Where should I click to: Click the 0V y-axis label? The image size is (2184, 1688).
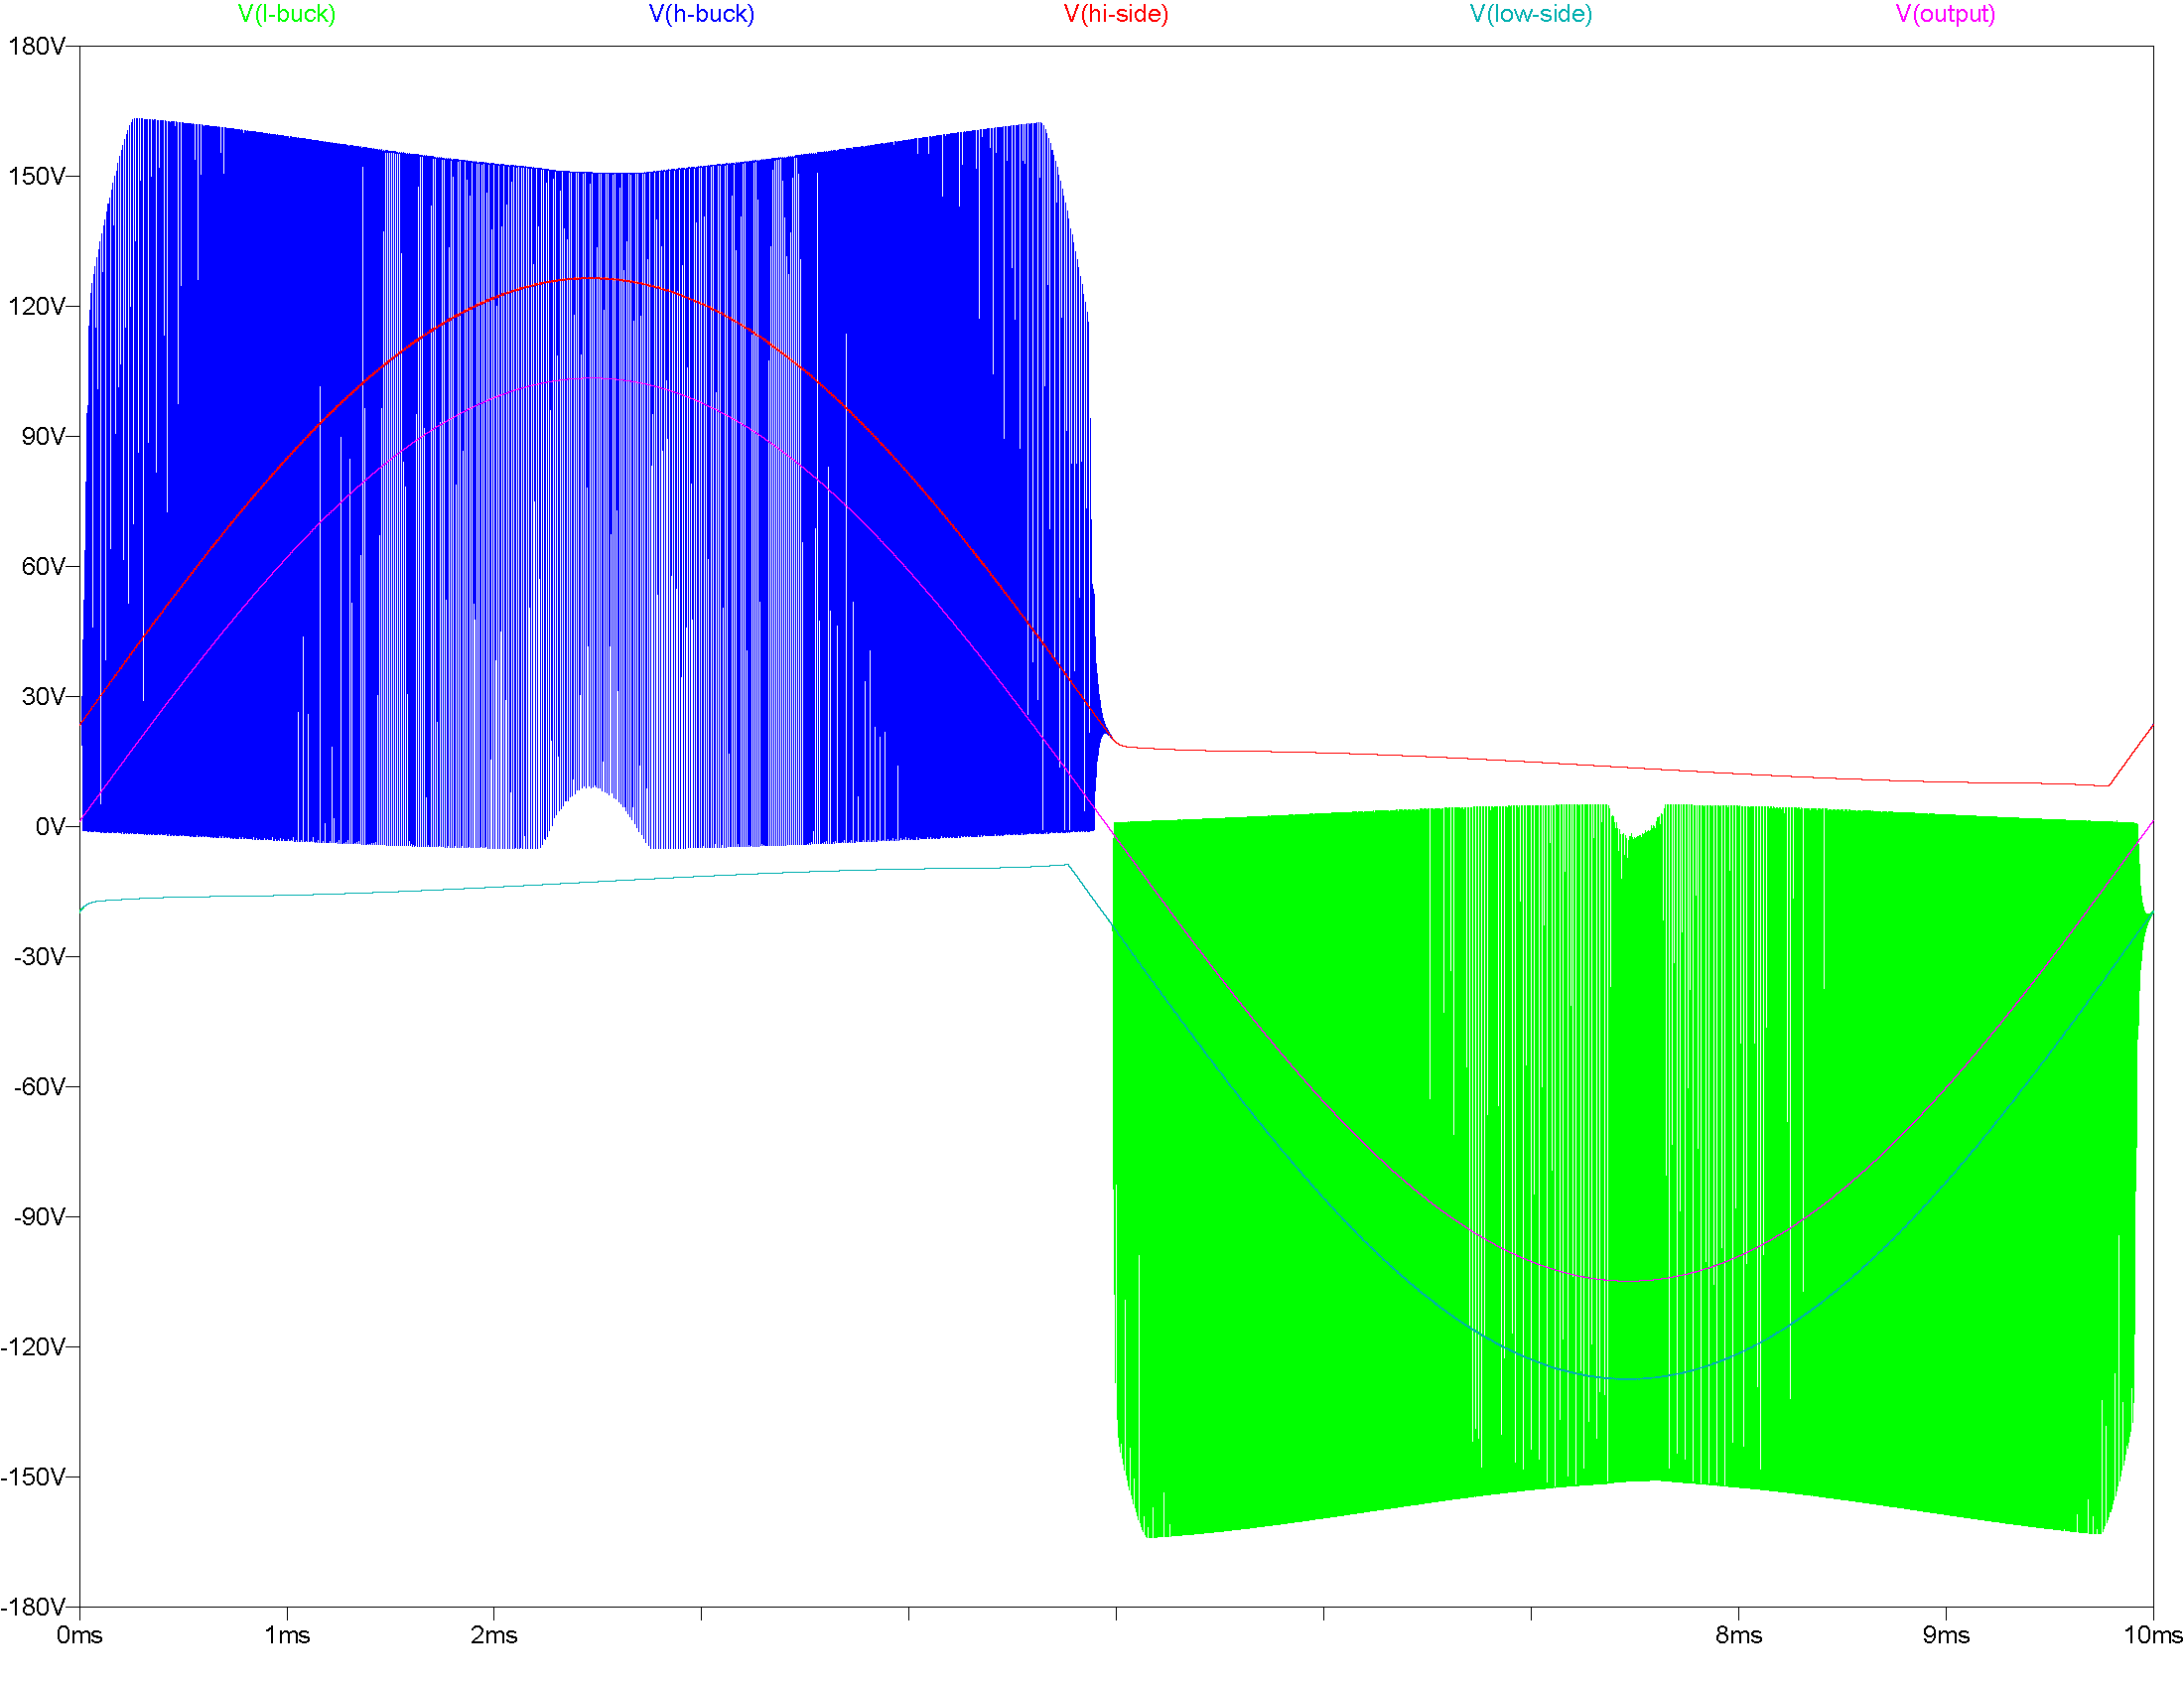[x=51, y=826]
